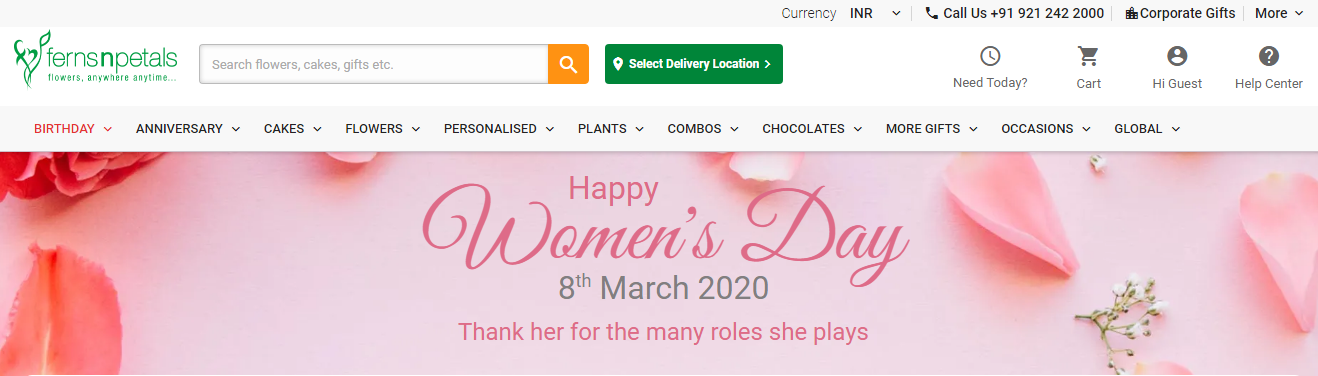Open the Help Center question mark icon
This screenshot has height=376, width=1318.
1269,56
